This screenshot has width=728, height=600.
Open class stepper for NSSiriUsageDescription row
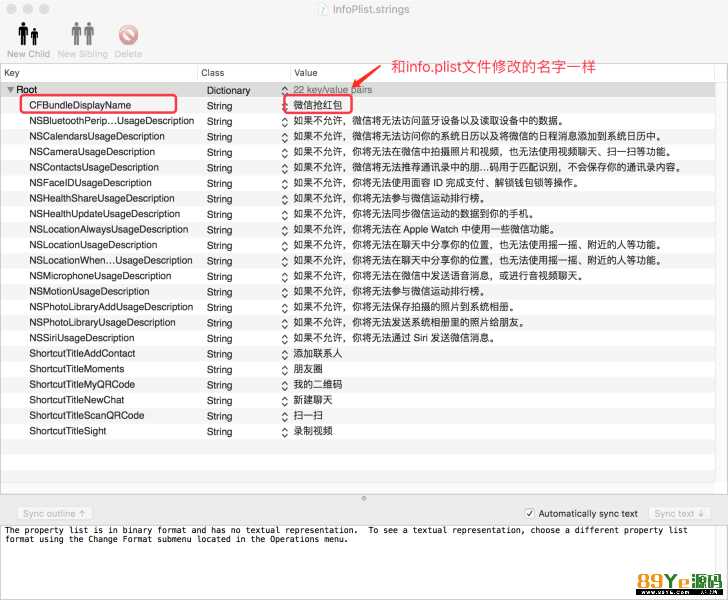click(285, 339)
